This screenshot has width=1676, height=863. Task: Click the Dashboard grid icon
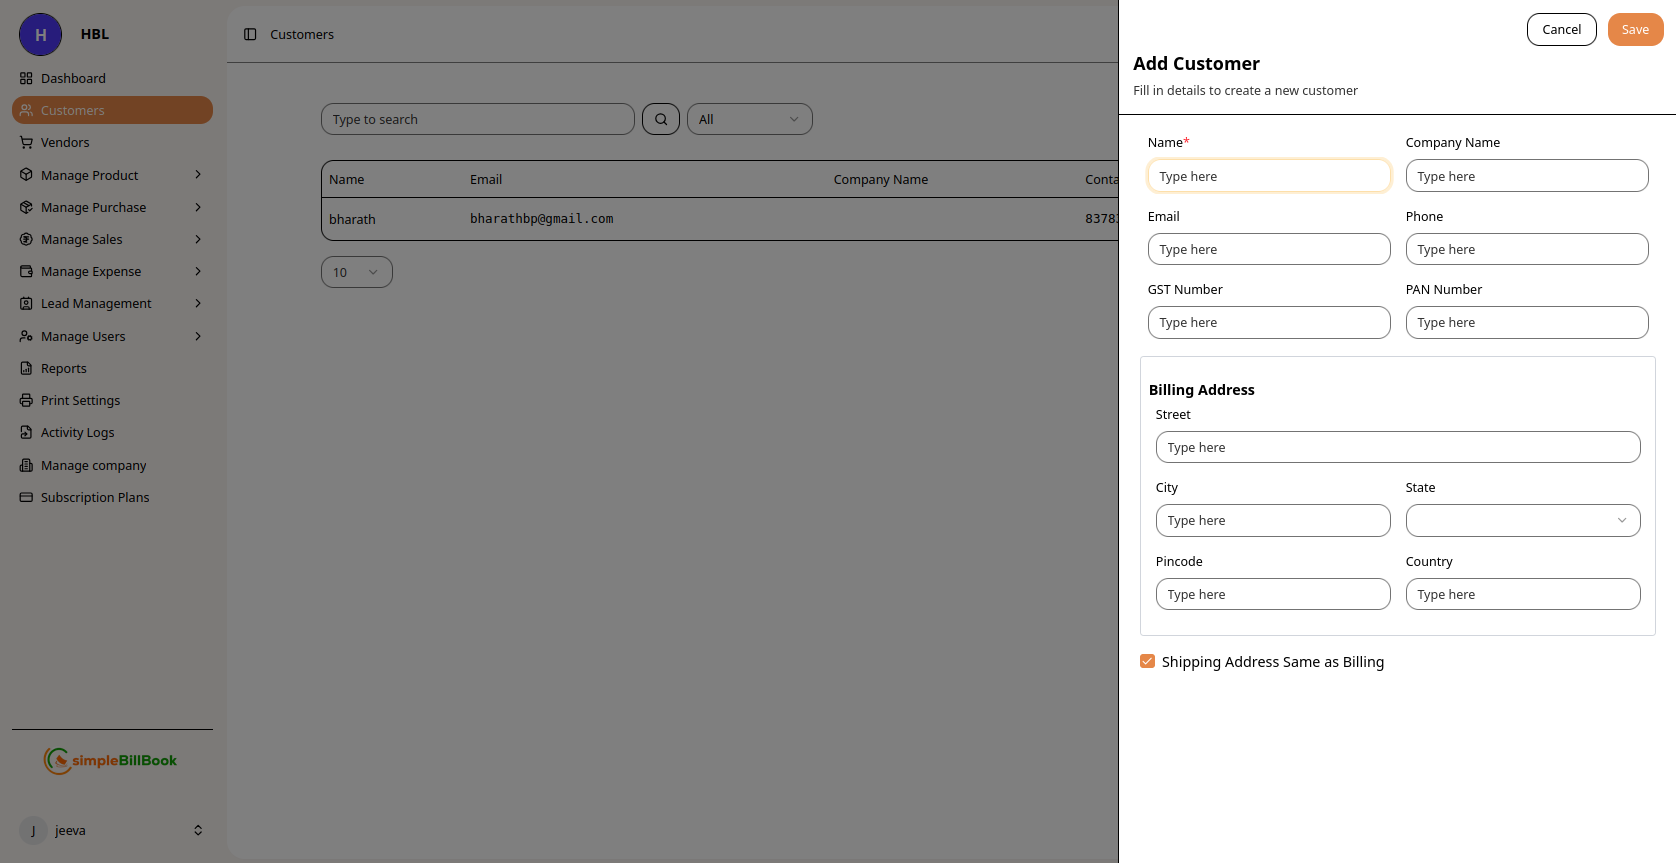click(26, 78)
